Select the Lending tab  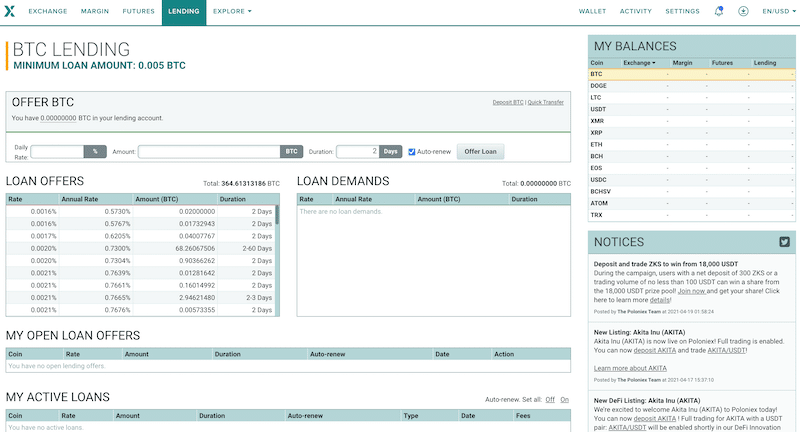pyautogui.click(x=184, y=12)
